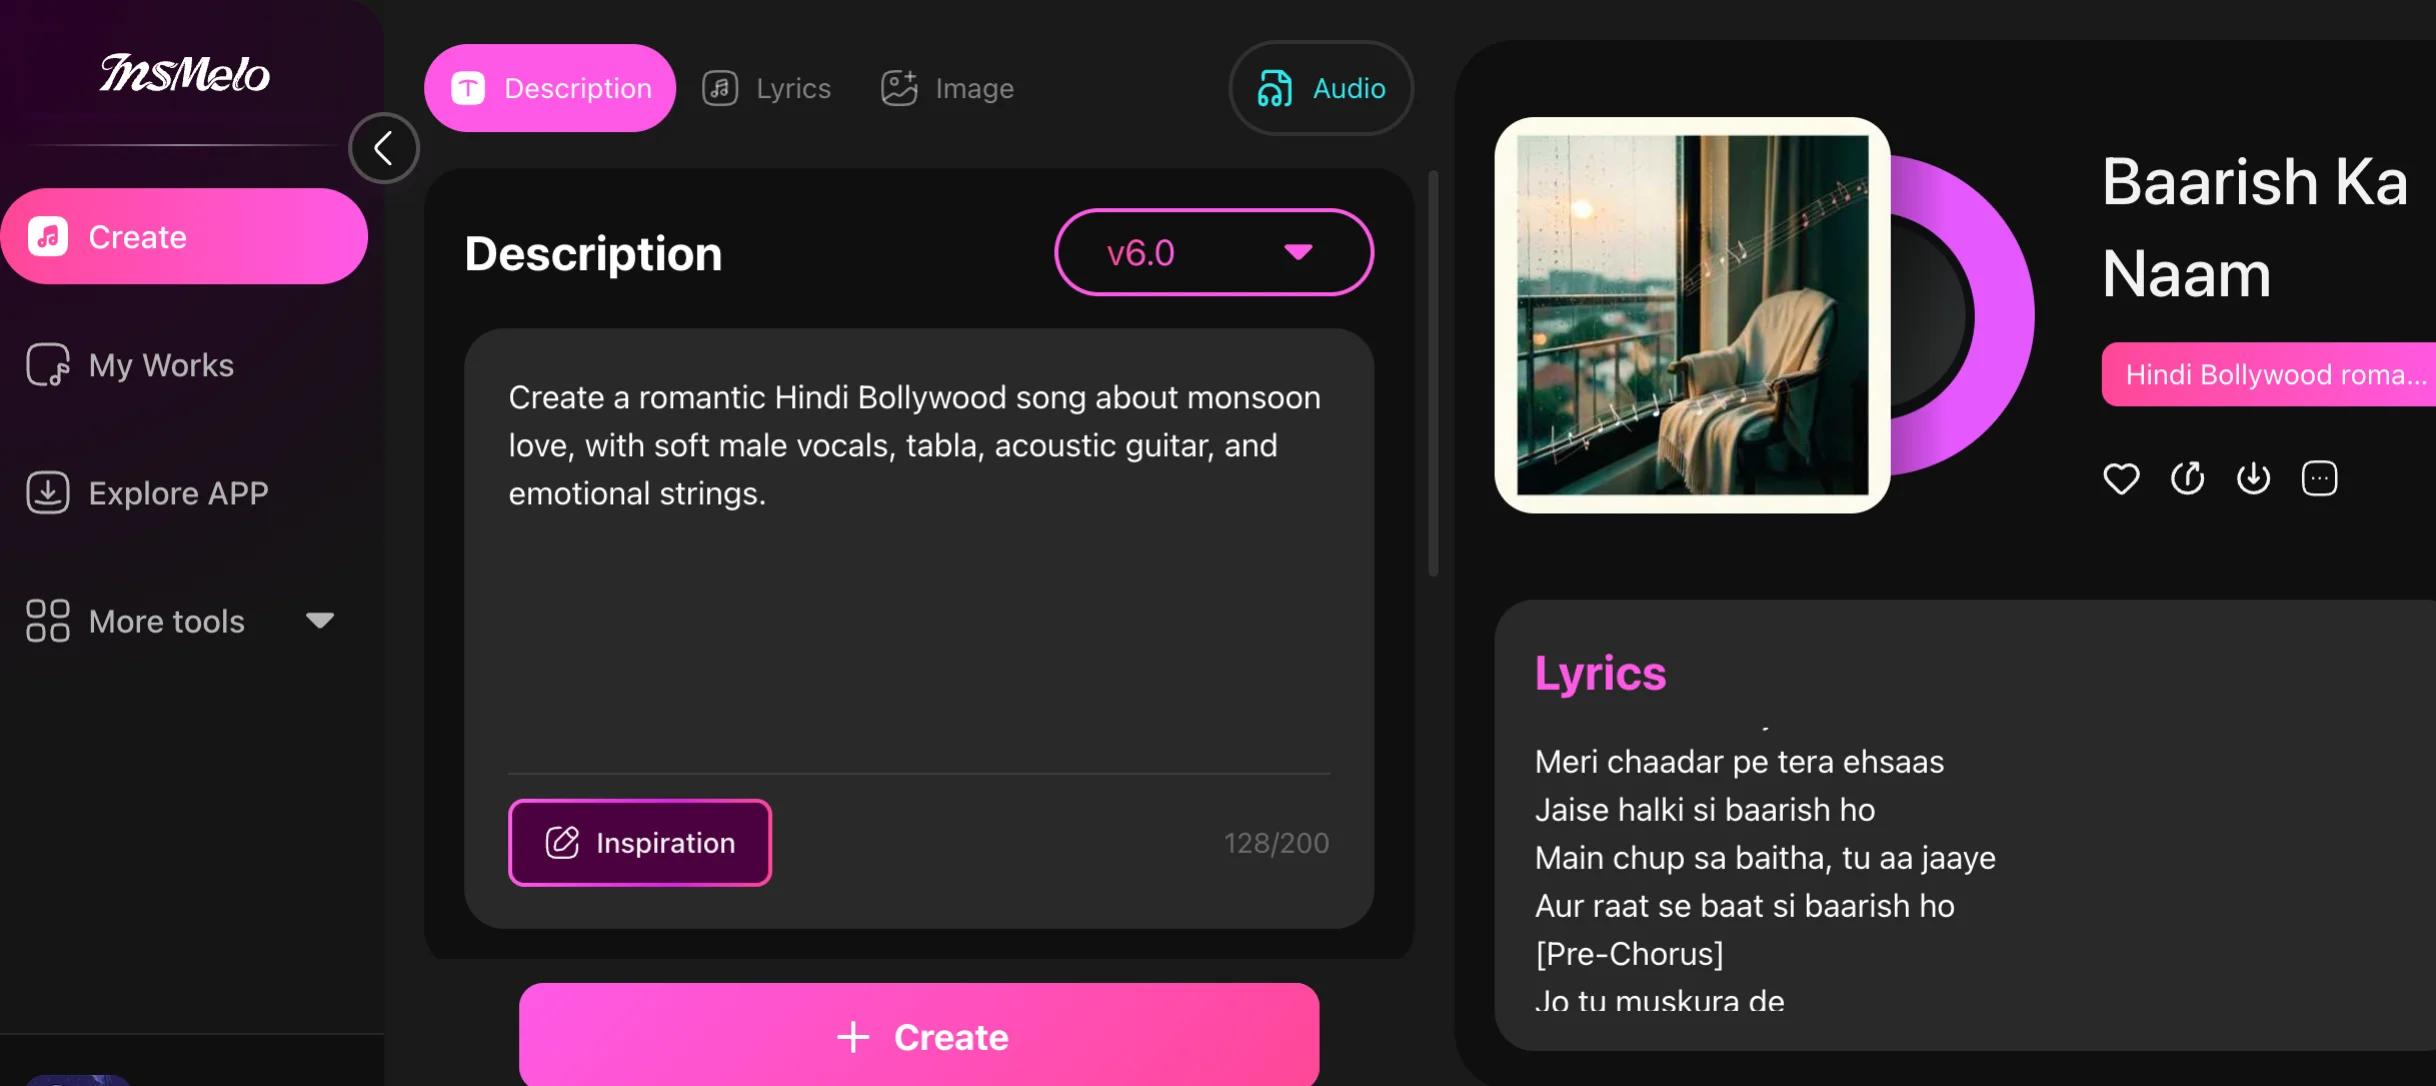
Task: Open the more options ellipsis icon
Action: 2319,478
